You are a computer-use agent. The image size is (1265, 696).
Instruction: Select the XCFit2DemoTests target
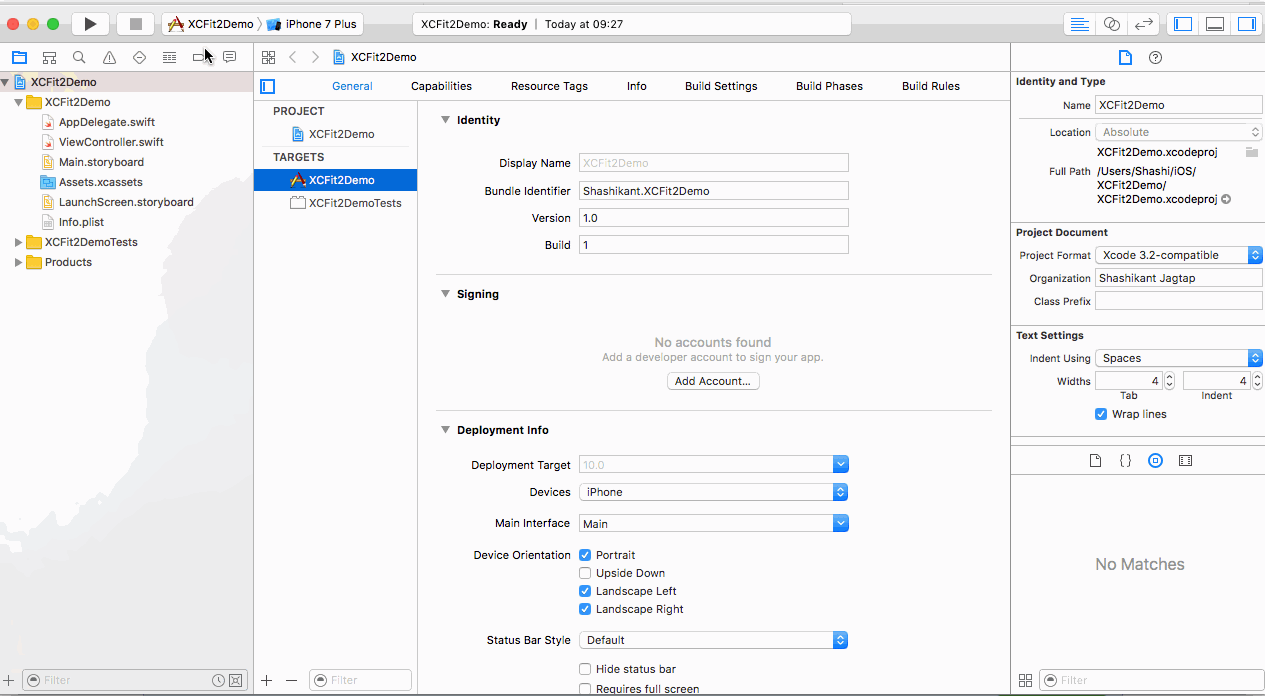(x=345, y=203)
